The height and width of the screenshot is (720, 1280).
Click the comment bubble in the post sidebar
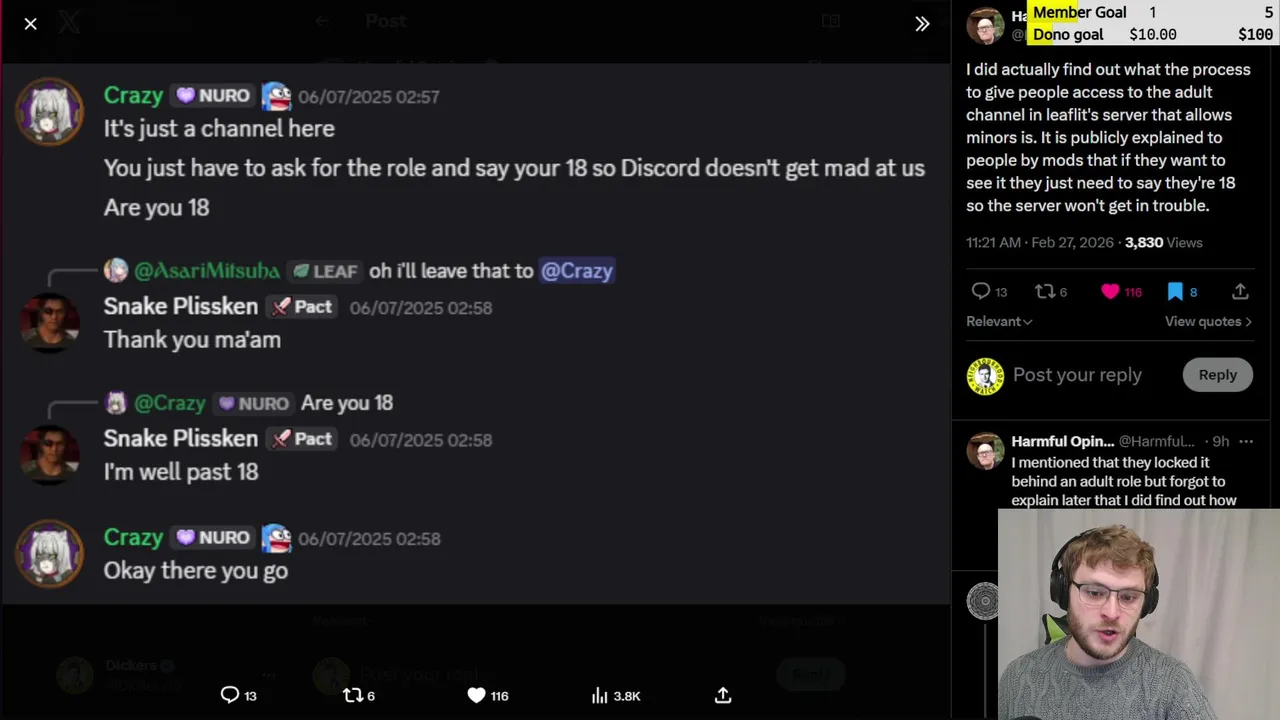(981, 291)
